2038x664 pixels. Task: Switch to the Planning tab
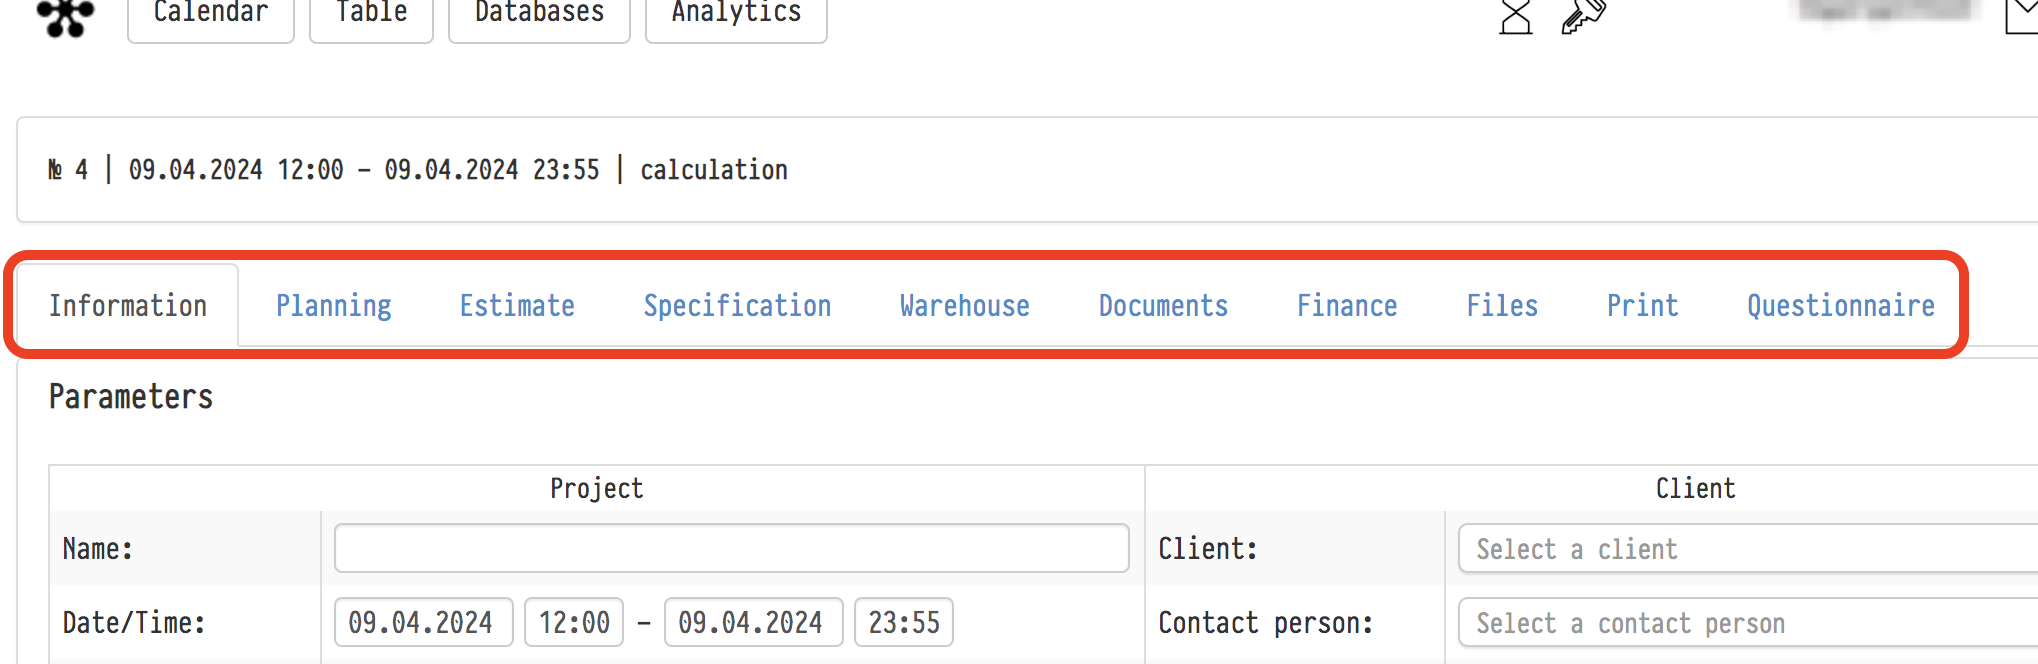[x=333, y=306]
